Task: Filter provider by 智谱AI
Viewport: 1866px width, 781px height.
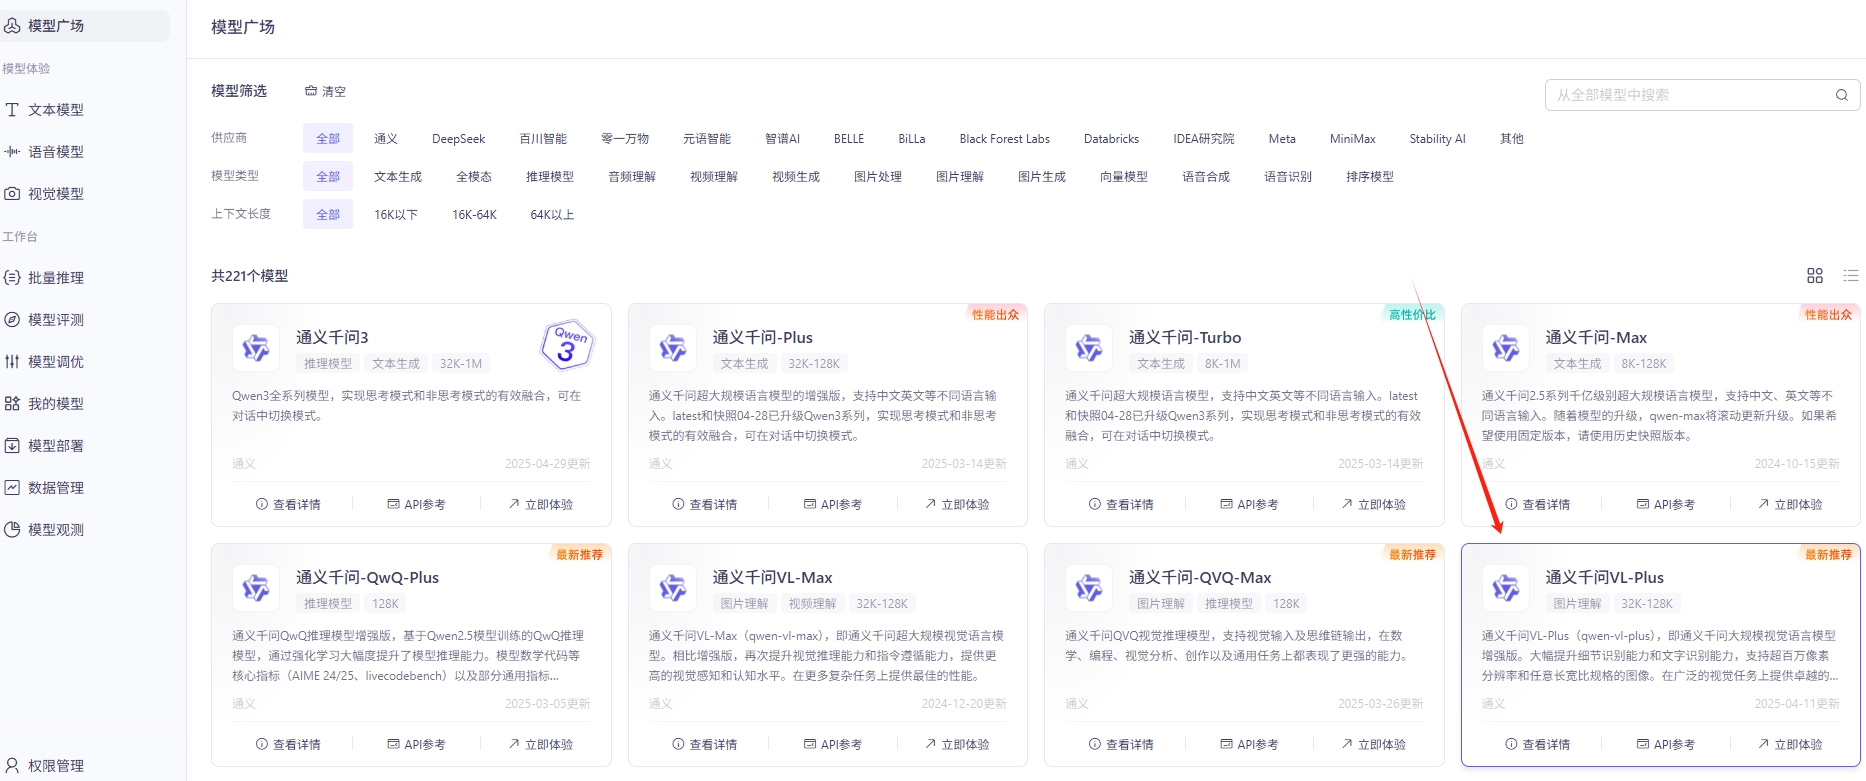Action: point(782,139)
